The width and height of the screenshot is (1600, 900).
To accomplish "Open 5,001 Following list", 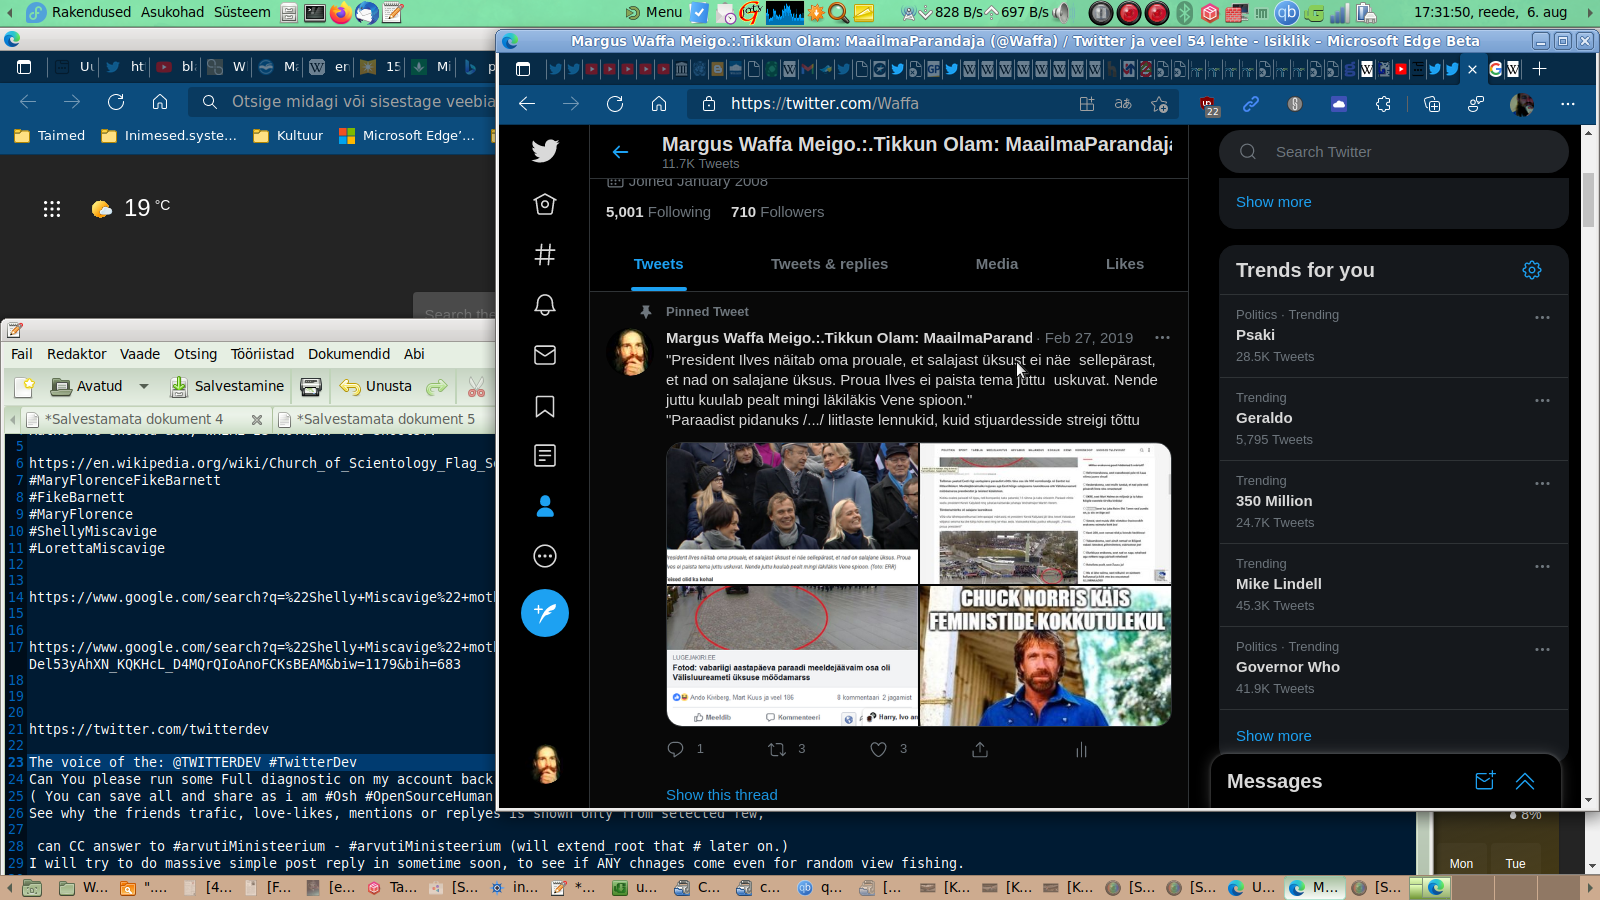I will pos(658,212).
